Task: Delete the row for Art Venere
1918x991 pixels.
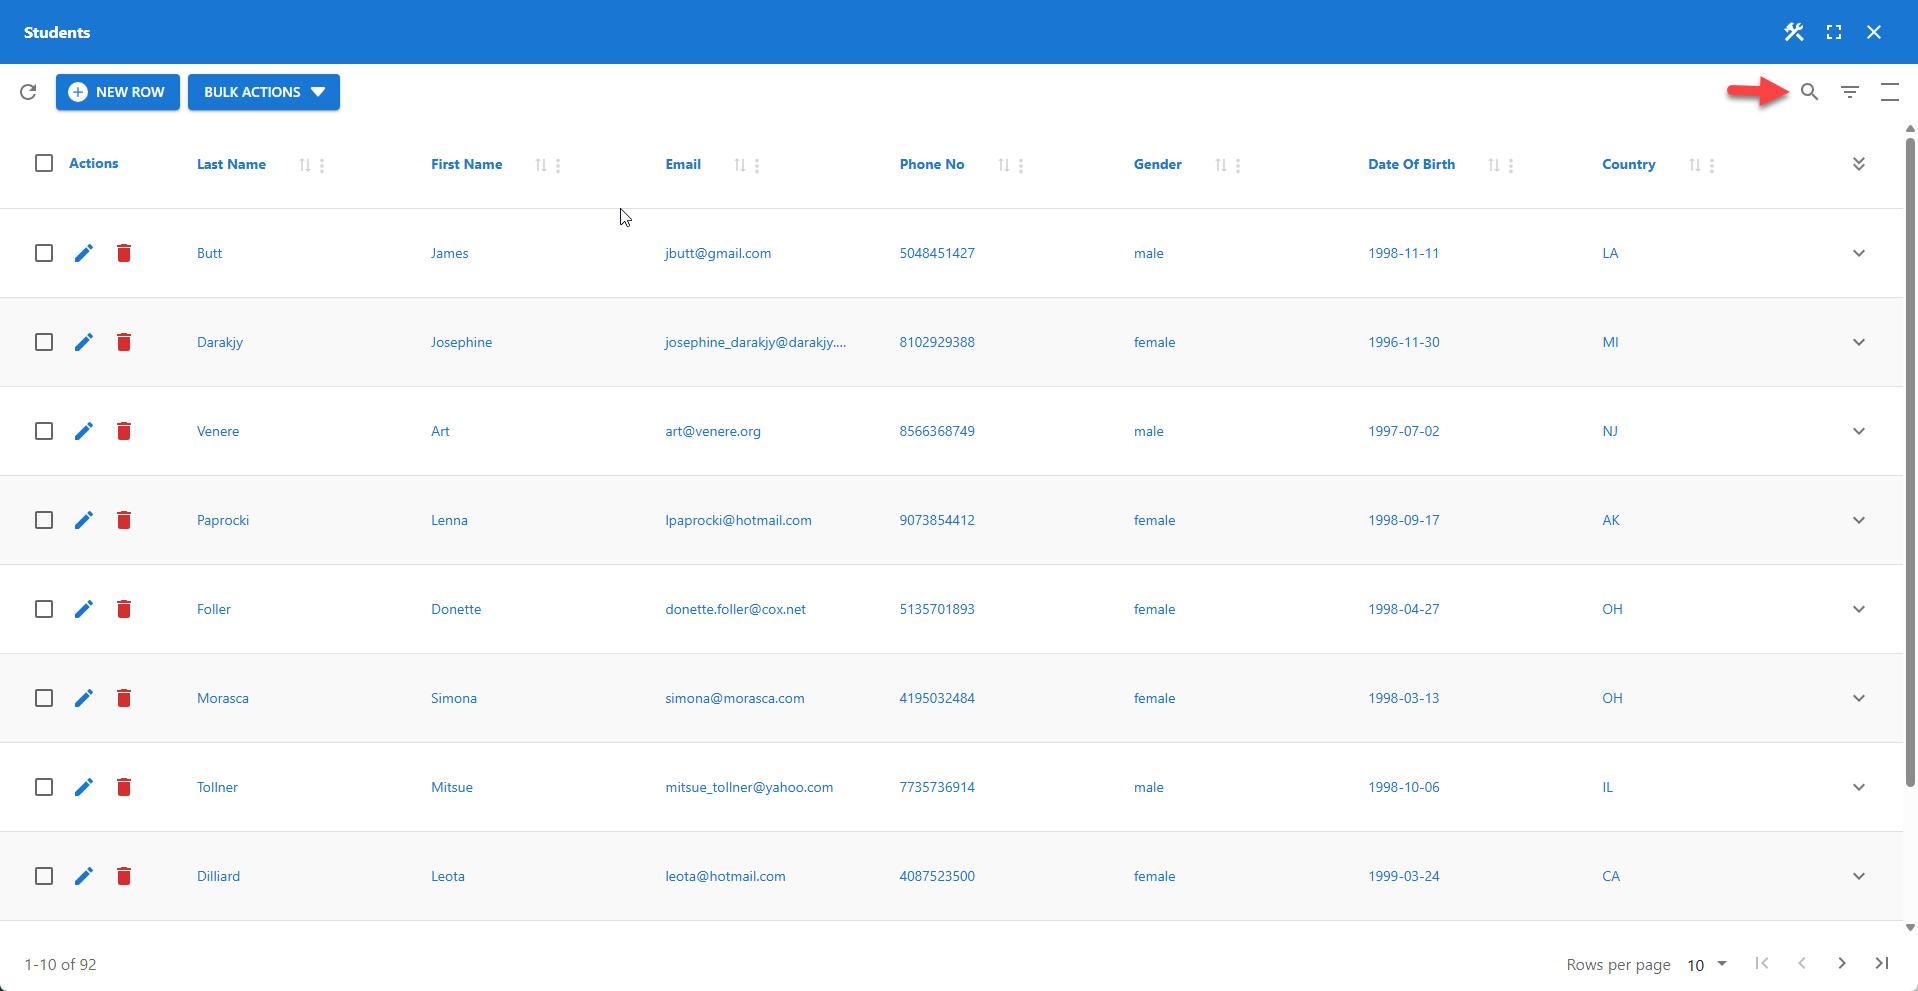Action: (124, 431)
